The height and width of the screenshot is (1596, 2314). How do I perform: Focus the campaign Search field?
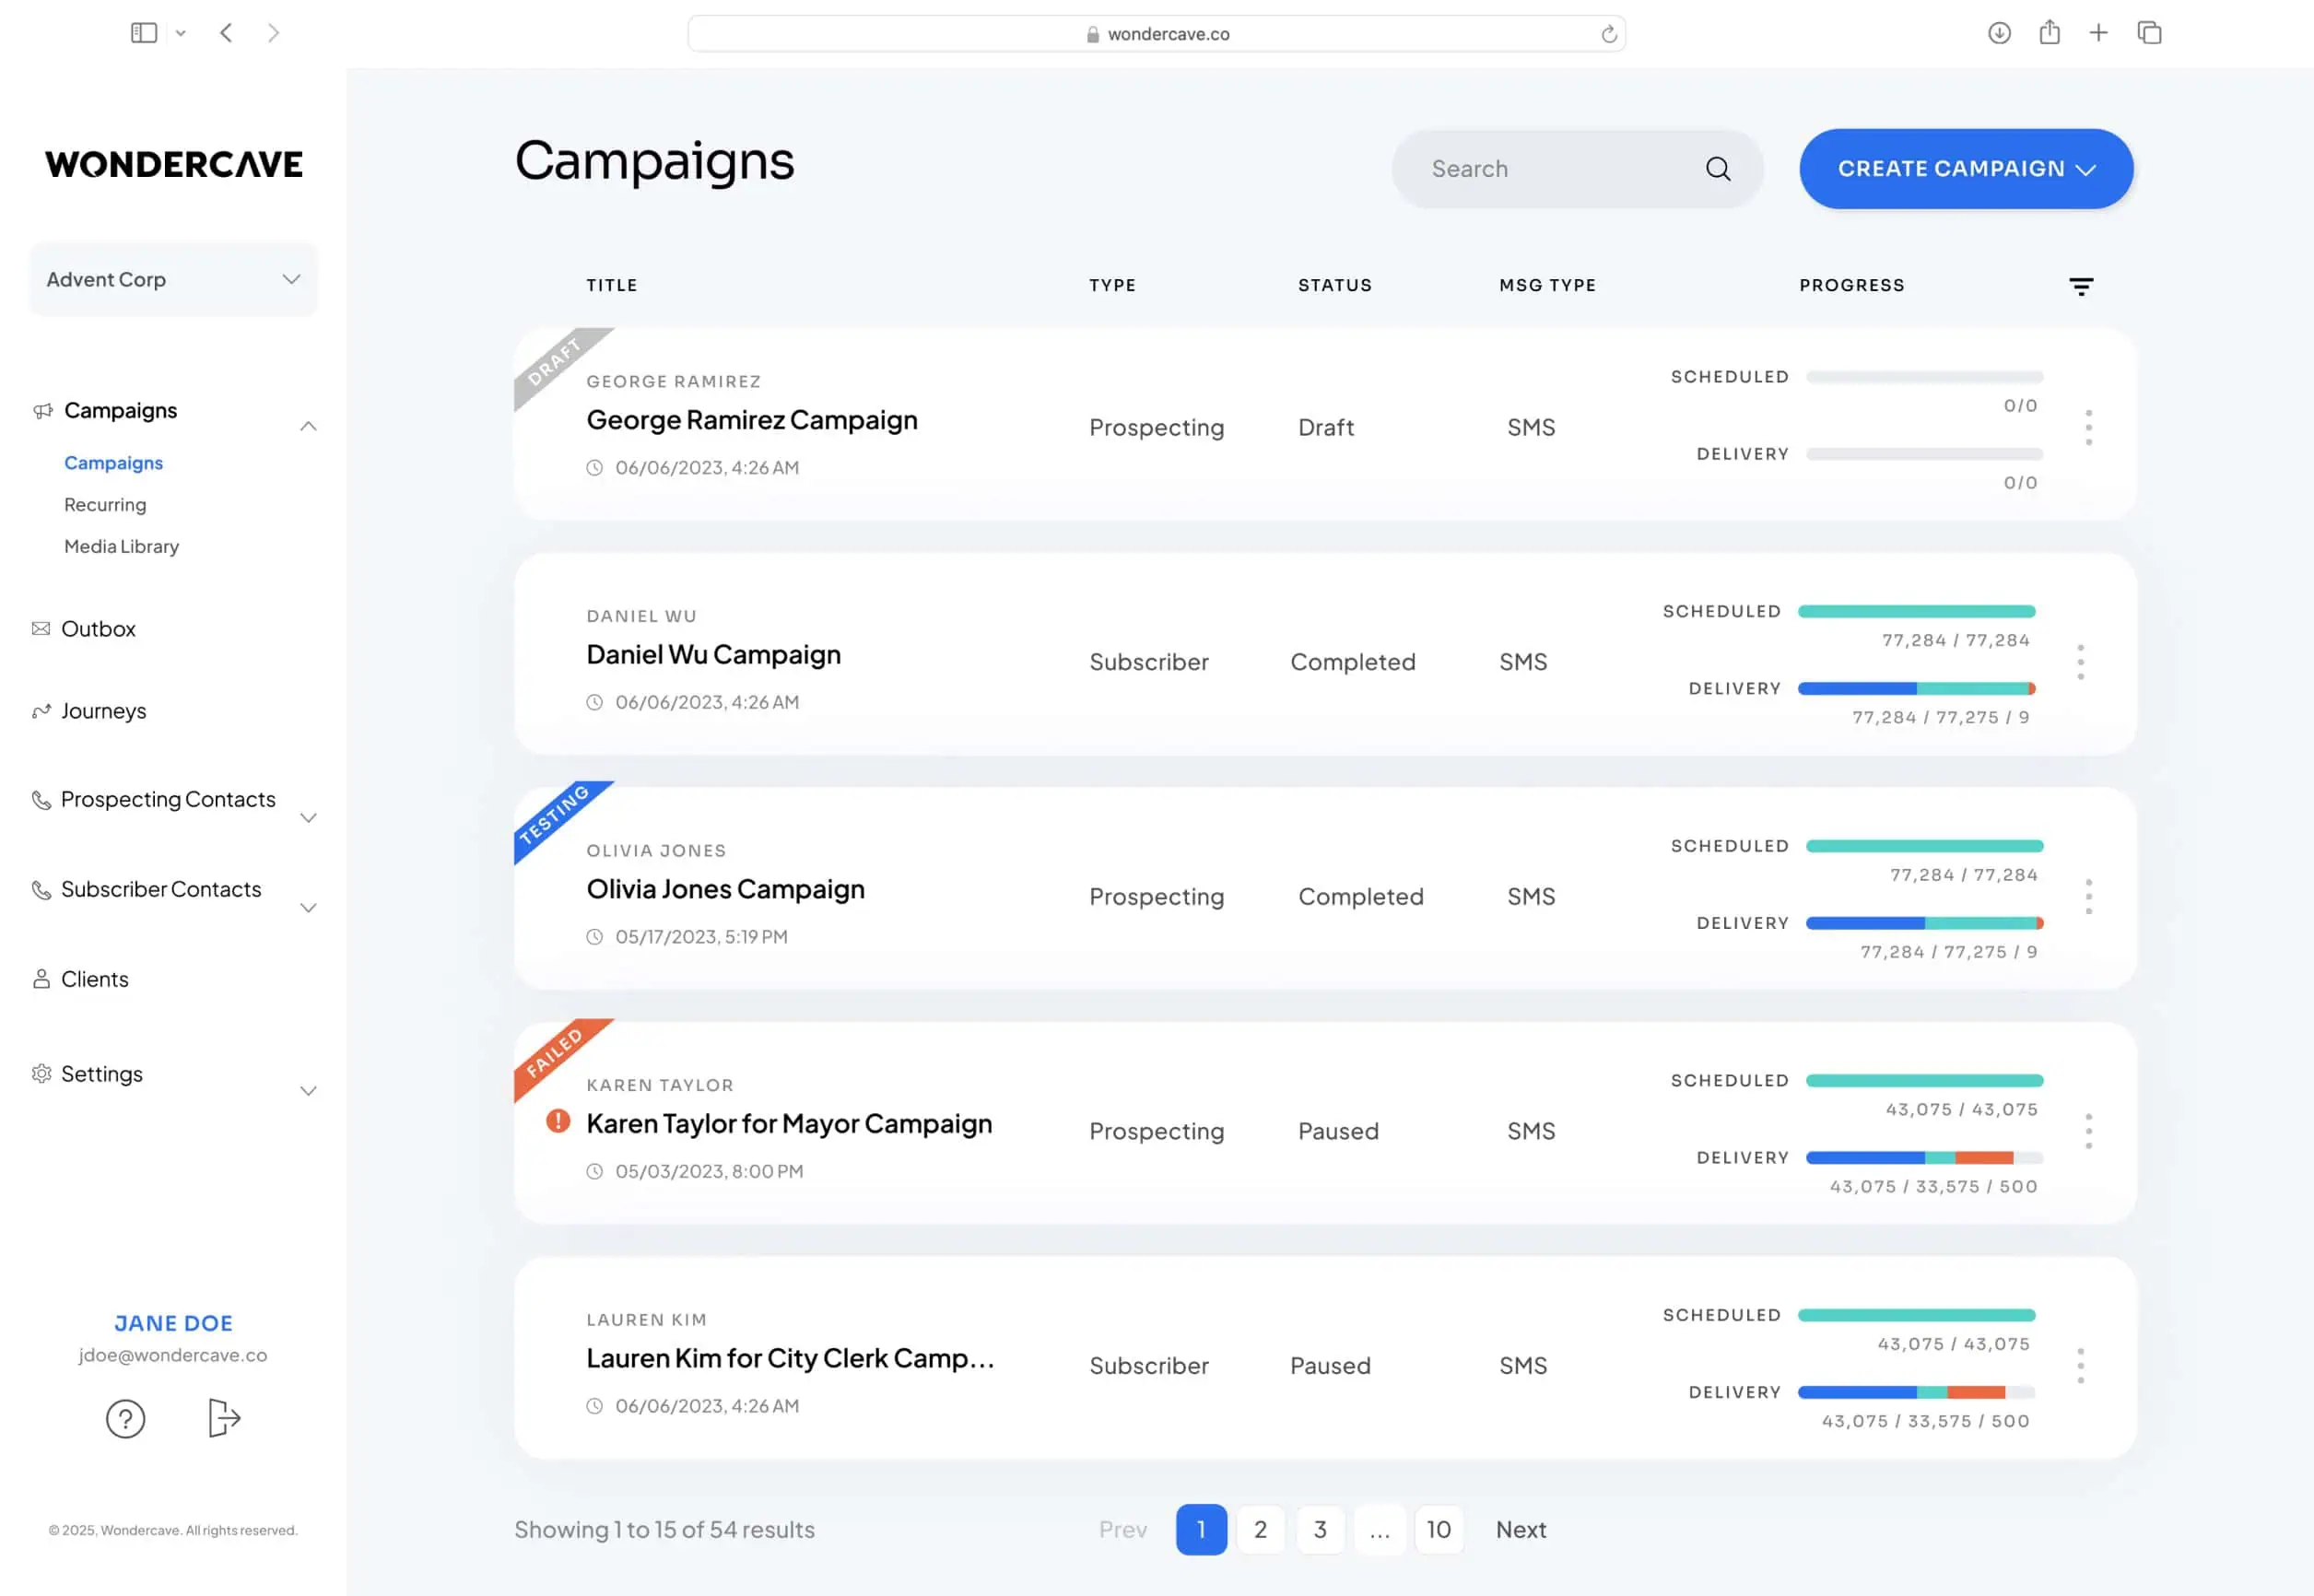1577,169
